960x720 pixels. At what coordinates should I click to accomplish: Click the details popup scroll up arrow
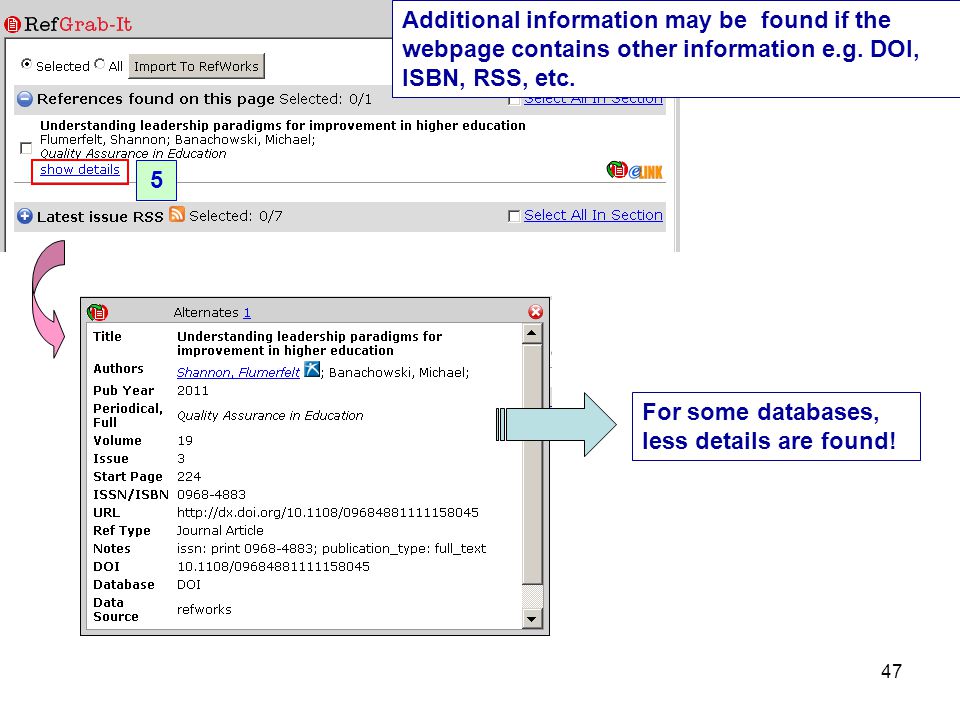point(531,334)
